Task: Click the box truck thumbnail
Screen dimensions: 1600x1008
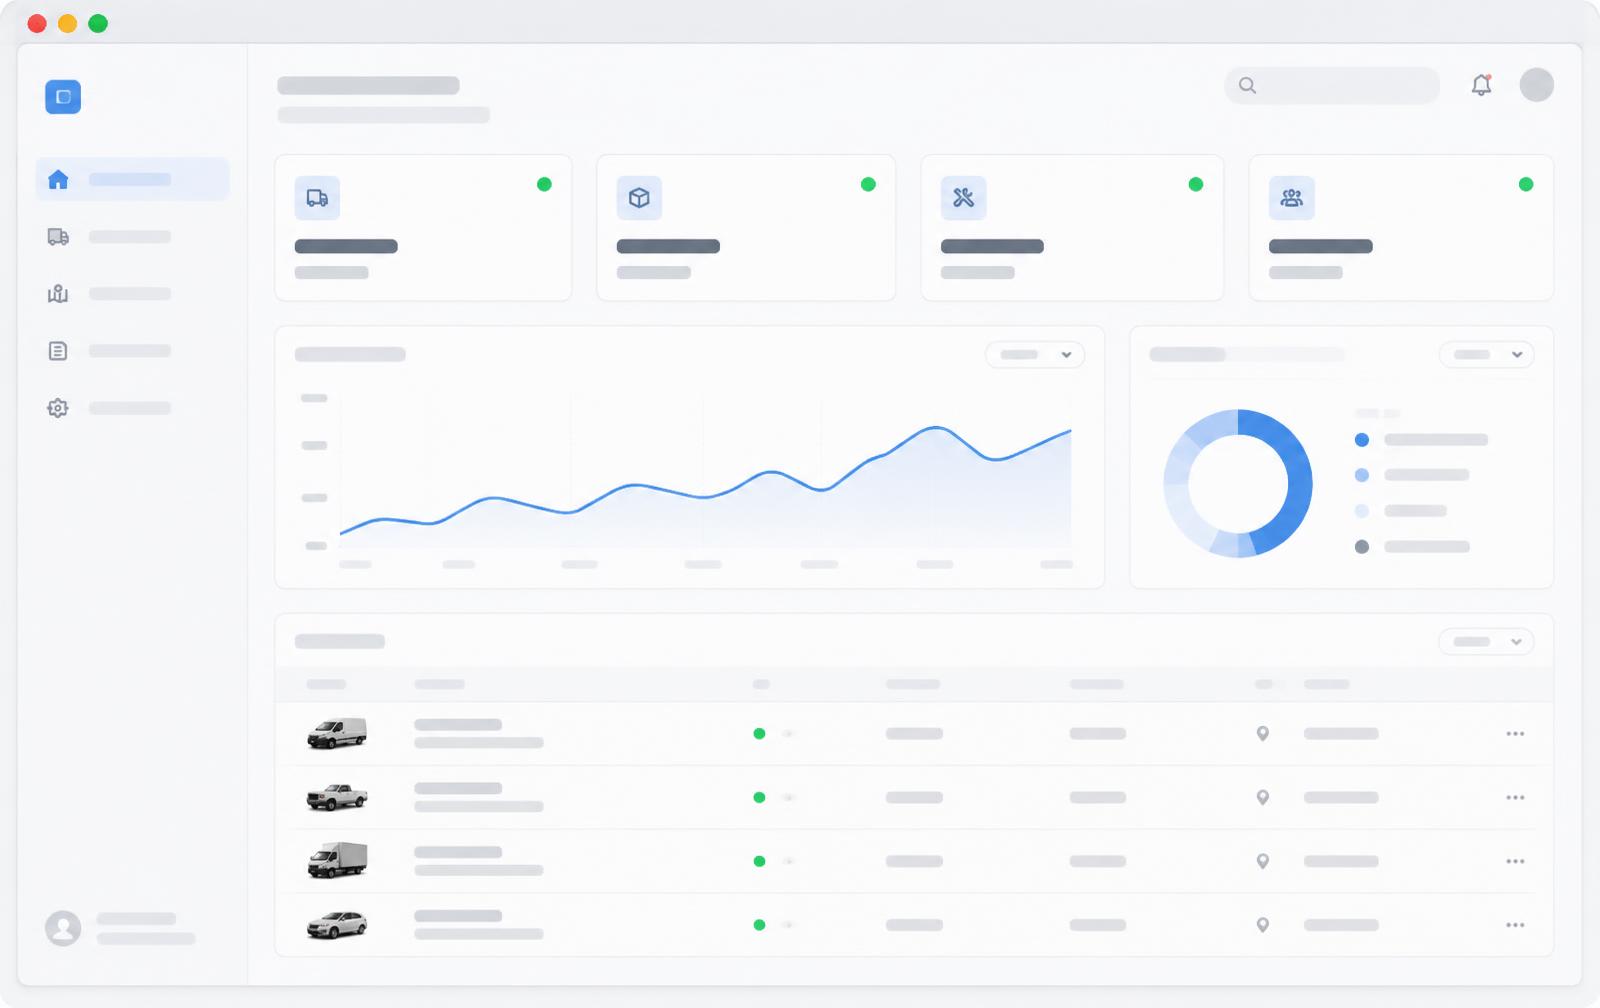Action: [x=337, y=860]
